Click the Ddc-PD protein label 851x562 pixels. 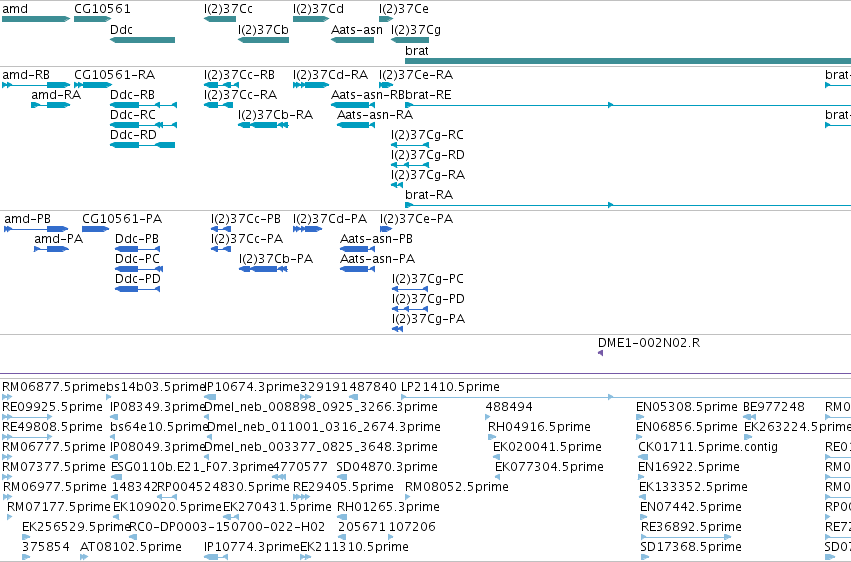pos(138,279)
